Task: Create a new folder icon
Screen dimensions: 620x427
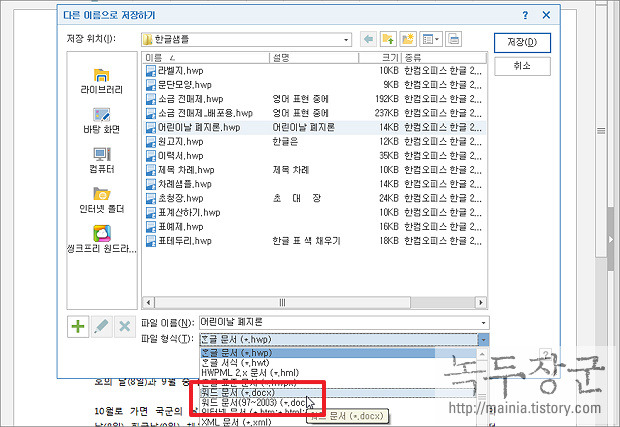Action: pos(407,39)
